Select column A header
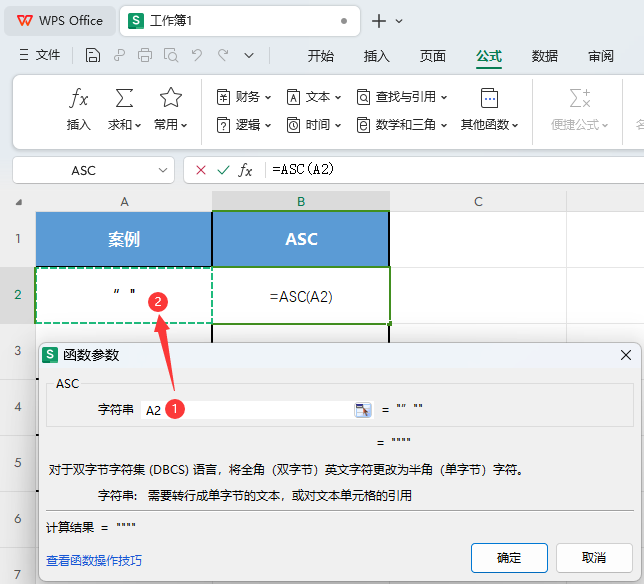Viewport: 644px width, 584px height. point(124,202)
